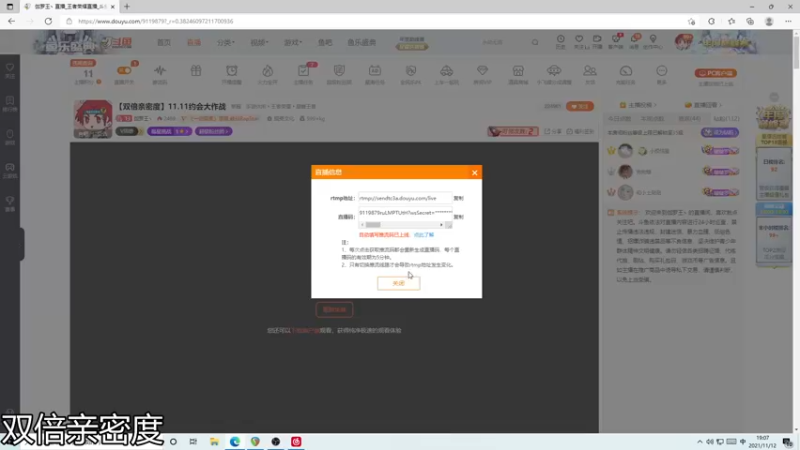Click the PC client download button

pos(715,73)
